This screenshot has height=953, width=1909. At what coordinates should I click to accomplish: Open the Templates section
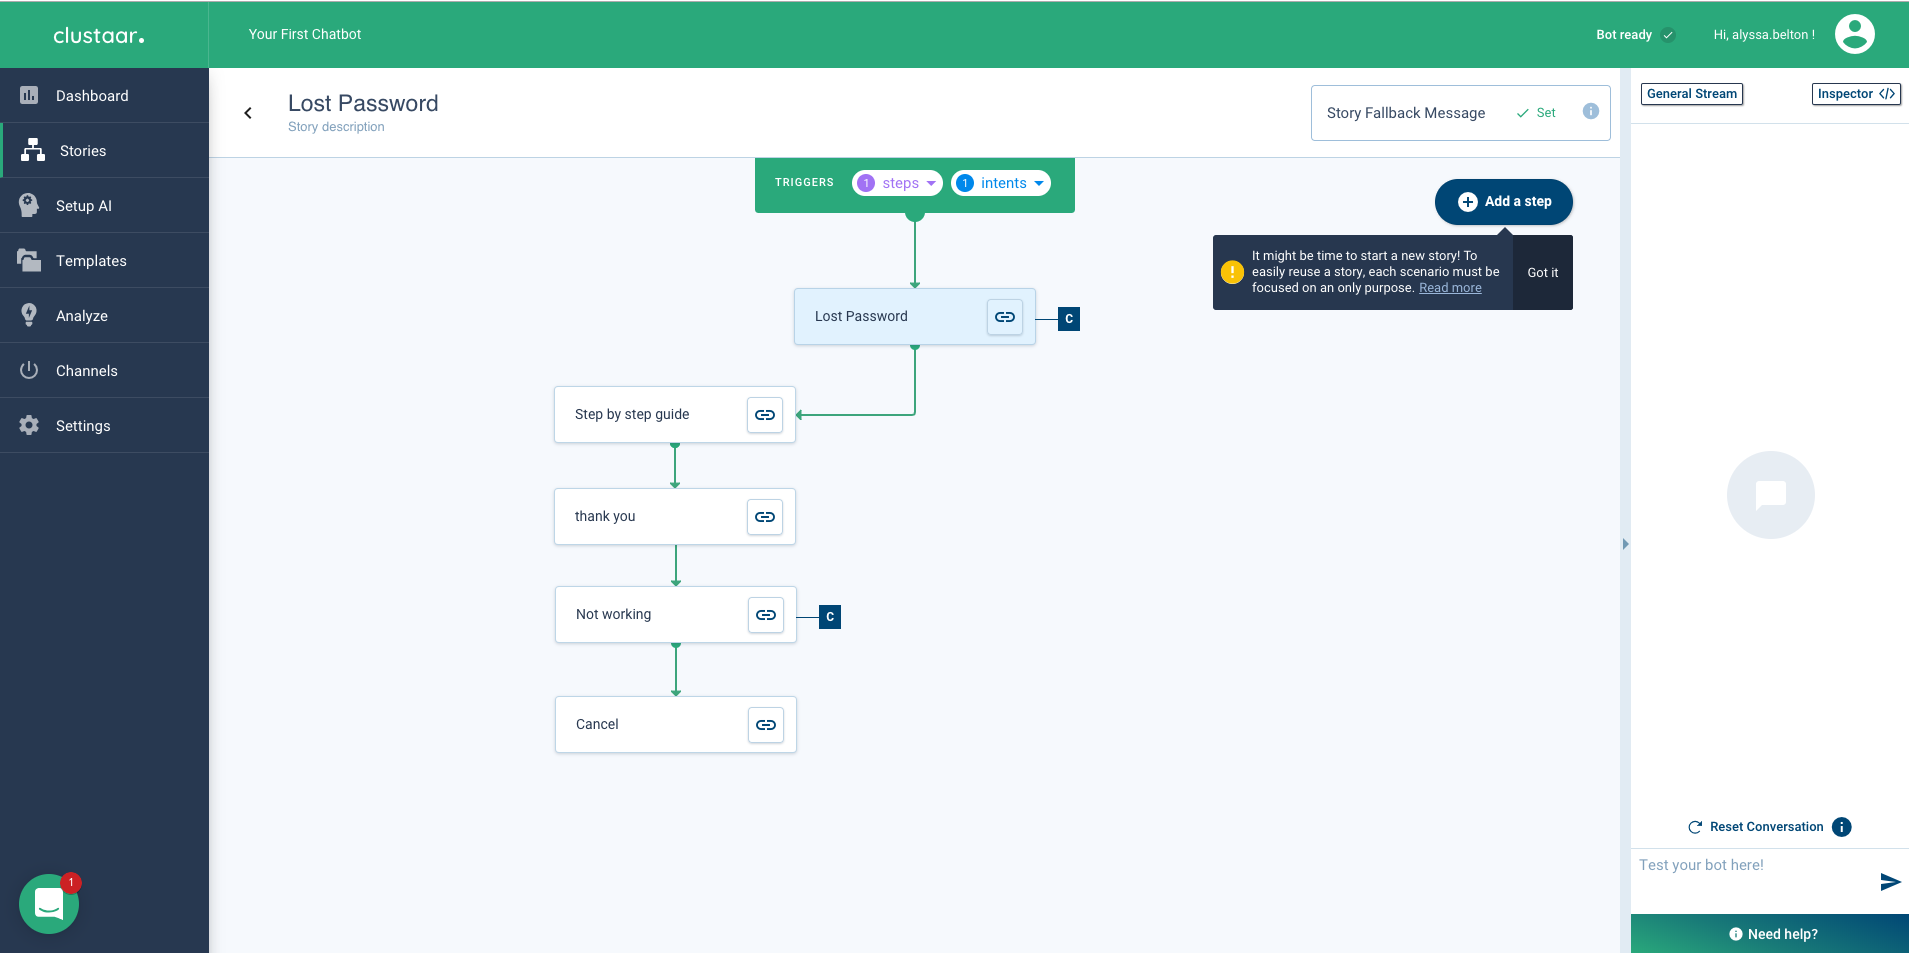(x=104, y=261)
